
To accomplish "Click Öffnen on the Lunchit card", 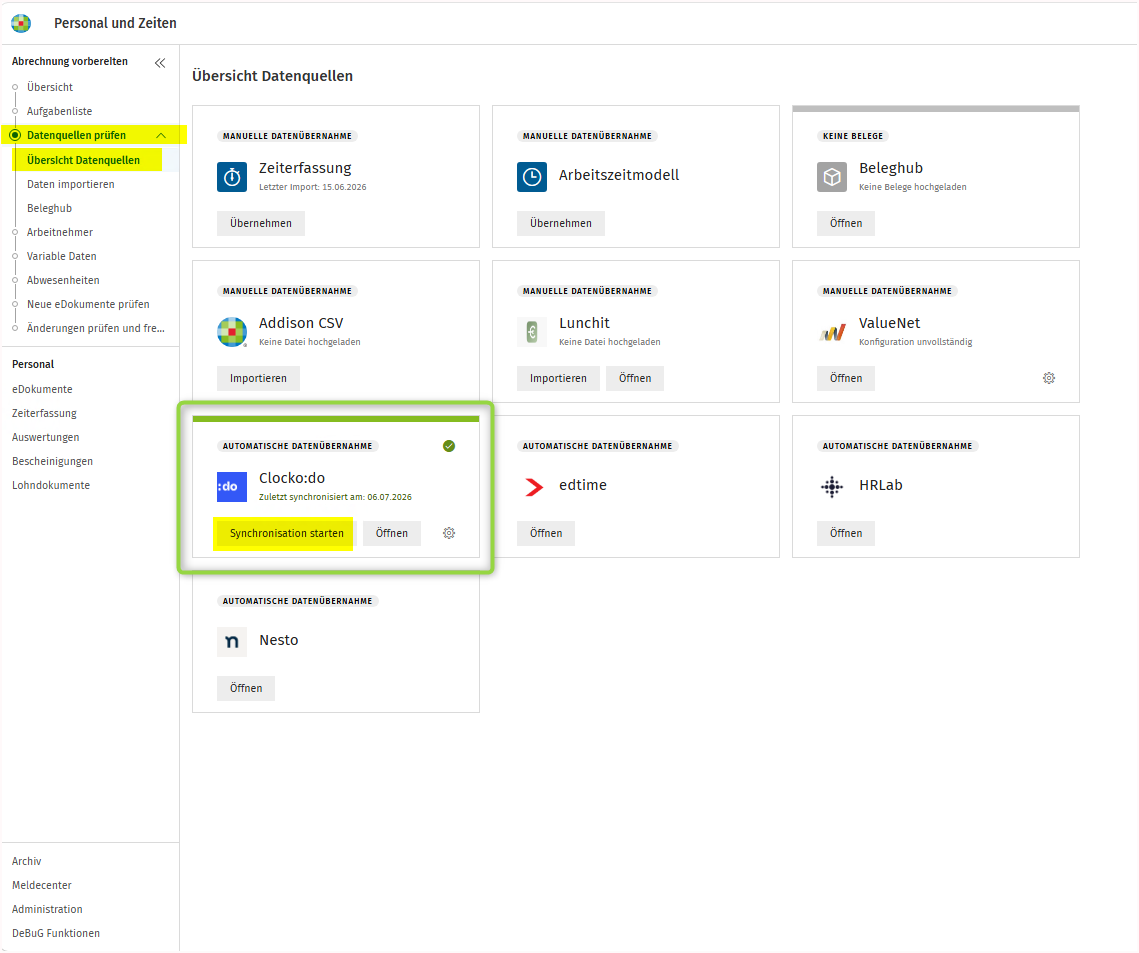I will (x=635, y=378).
